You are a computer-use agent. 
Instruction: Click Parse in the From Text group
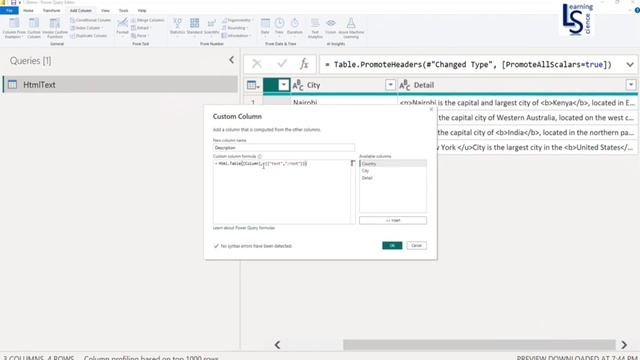click(x=140, y=36)
